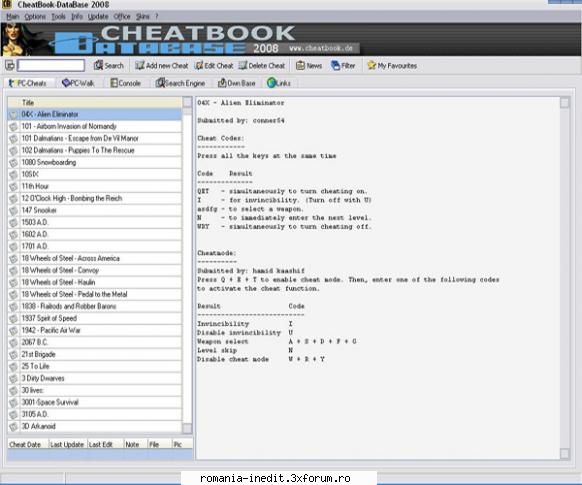The height and width of the screenshot is (485, 582).
Task: Select 147 Snooker entry
Action: [x=95, y=210]
